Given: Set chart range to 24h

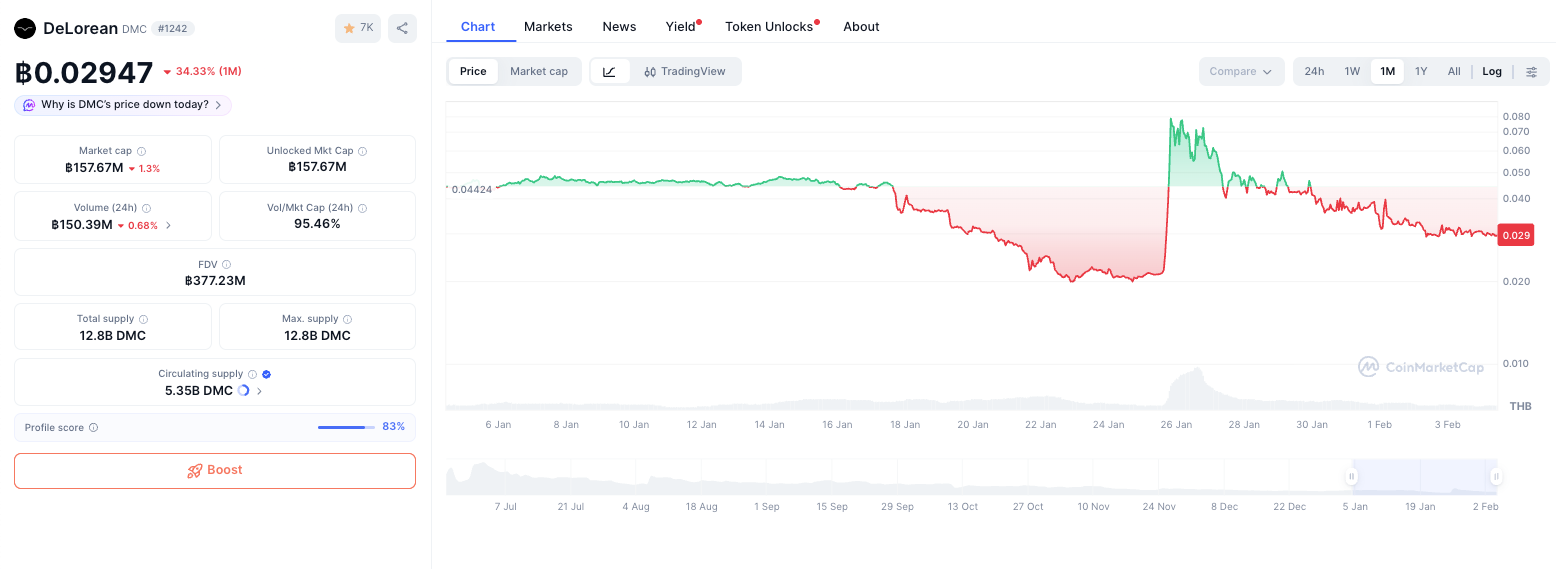Looking at the screenshot, I should coord(1314,71).
